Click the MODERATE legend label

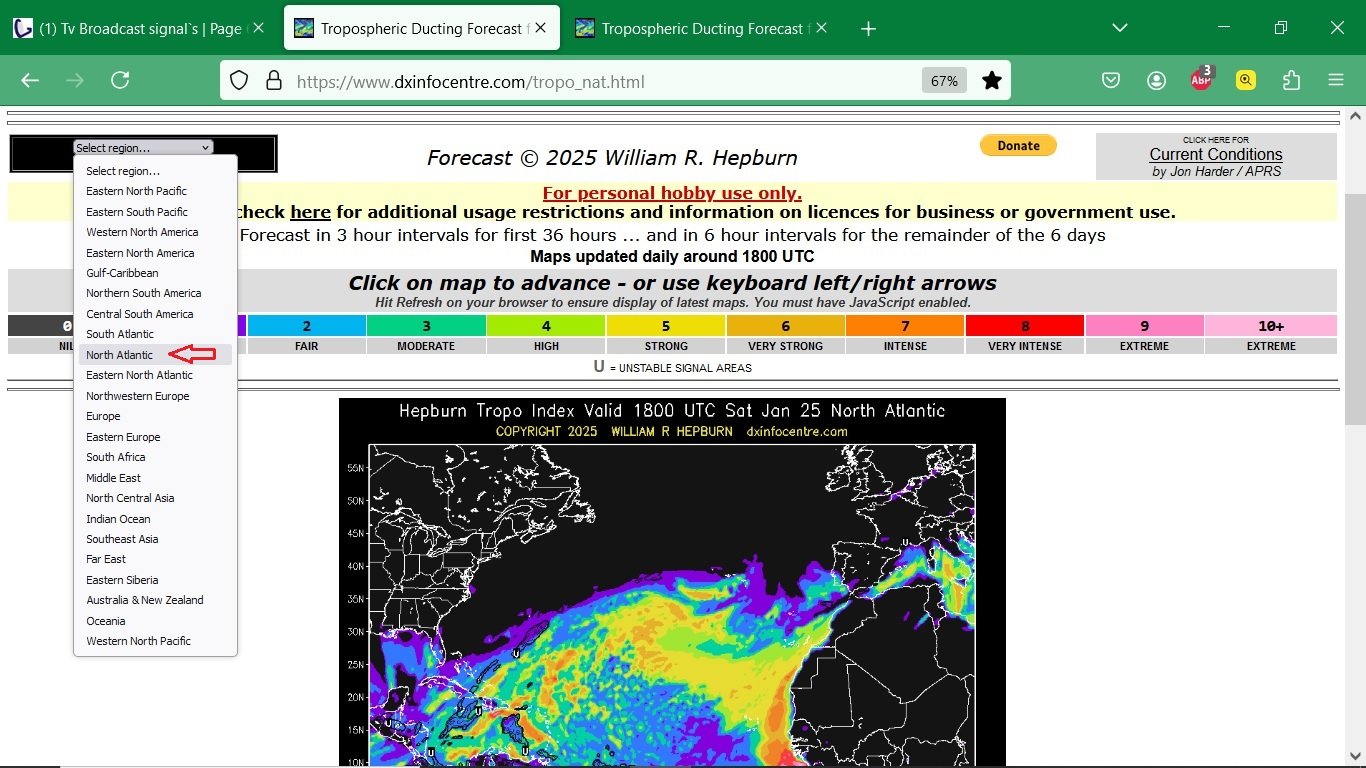[426, 346]
